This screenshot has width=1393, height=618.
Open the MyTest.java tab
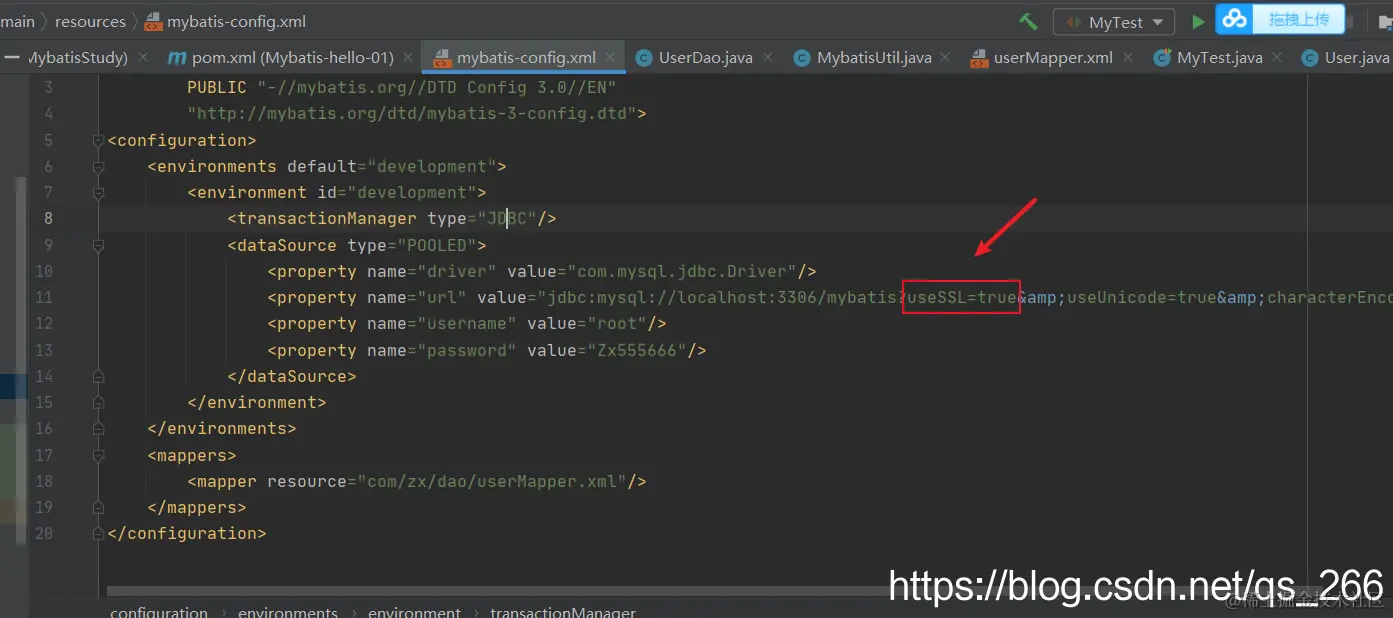tap(1219, 58)
